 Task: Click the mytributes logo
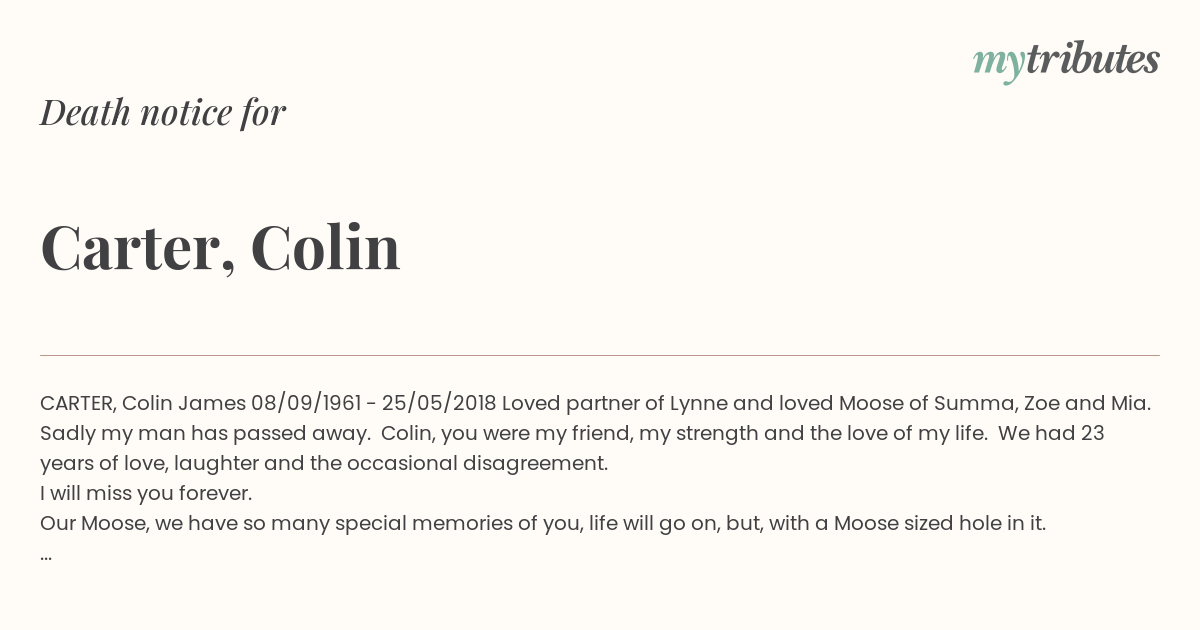click(1066, 62)
